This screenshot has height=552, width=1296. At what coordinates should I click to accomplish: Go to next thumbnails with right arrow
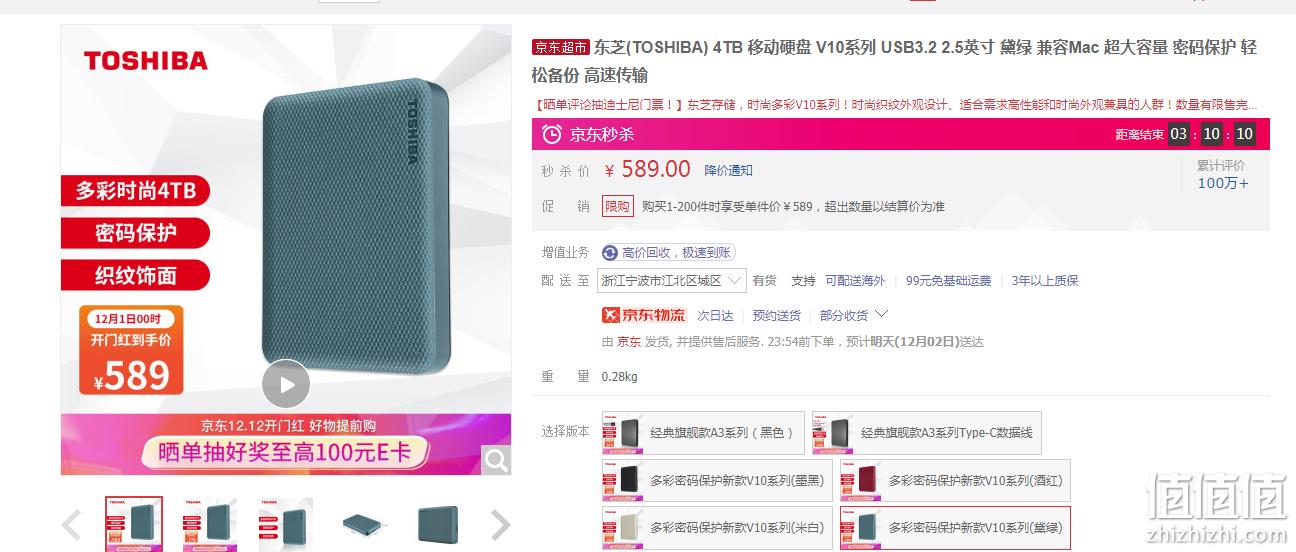(500, 524)
